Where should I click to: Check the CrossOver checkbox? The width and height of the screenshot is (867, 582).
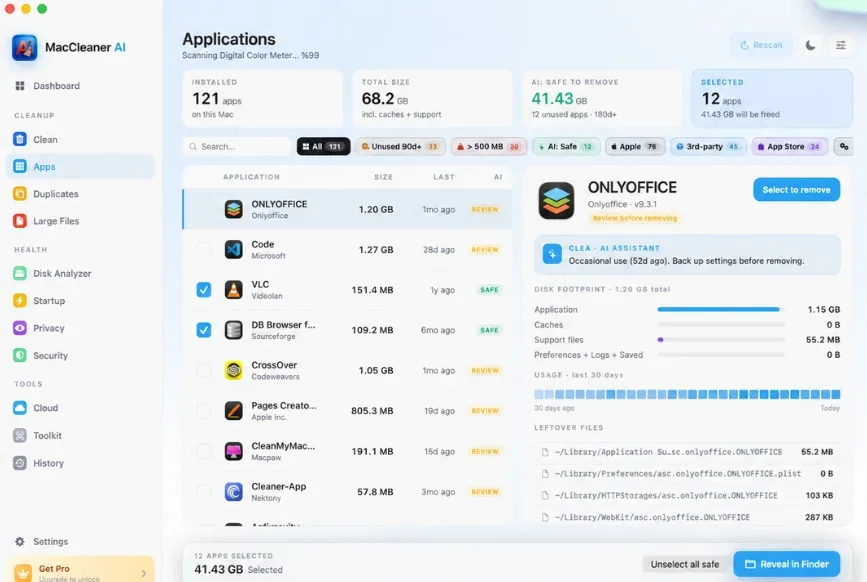(203, 370)
